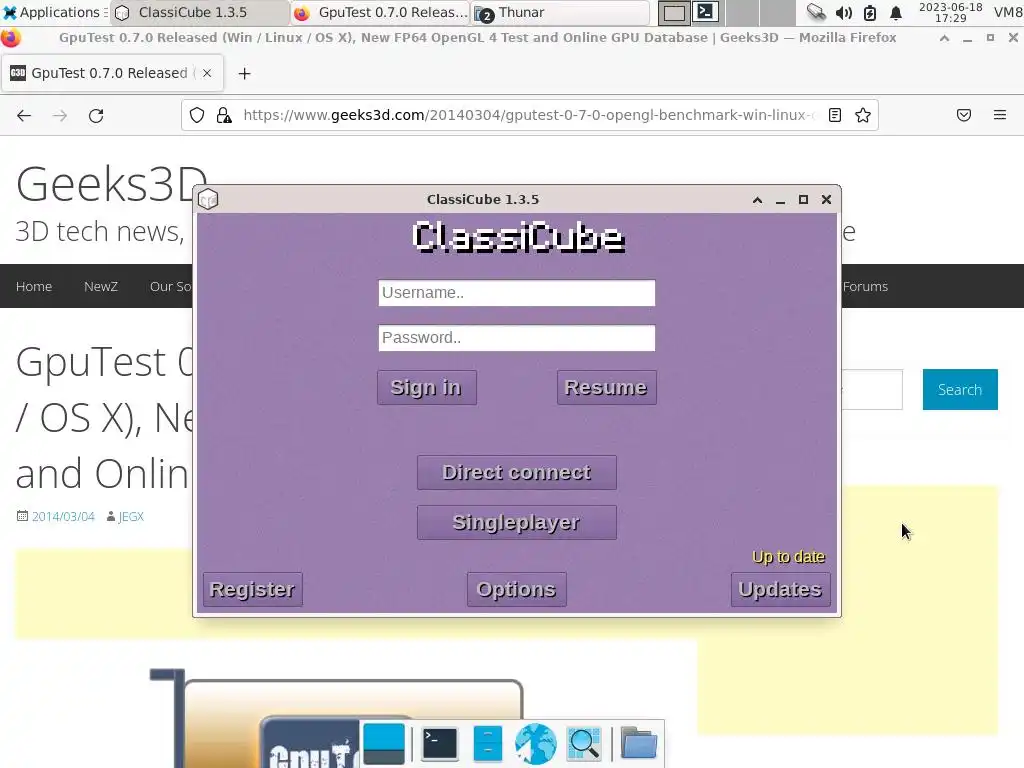Click the terminal icon in top panel
The height and width of the screenshot is (768, 1024).
click(x=705, y=12)
